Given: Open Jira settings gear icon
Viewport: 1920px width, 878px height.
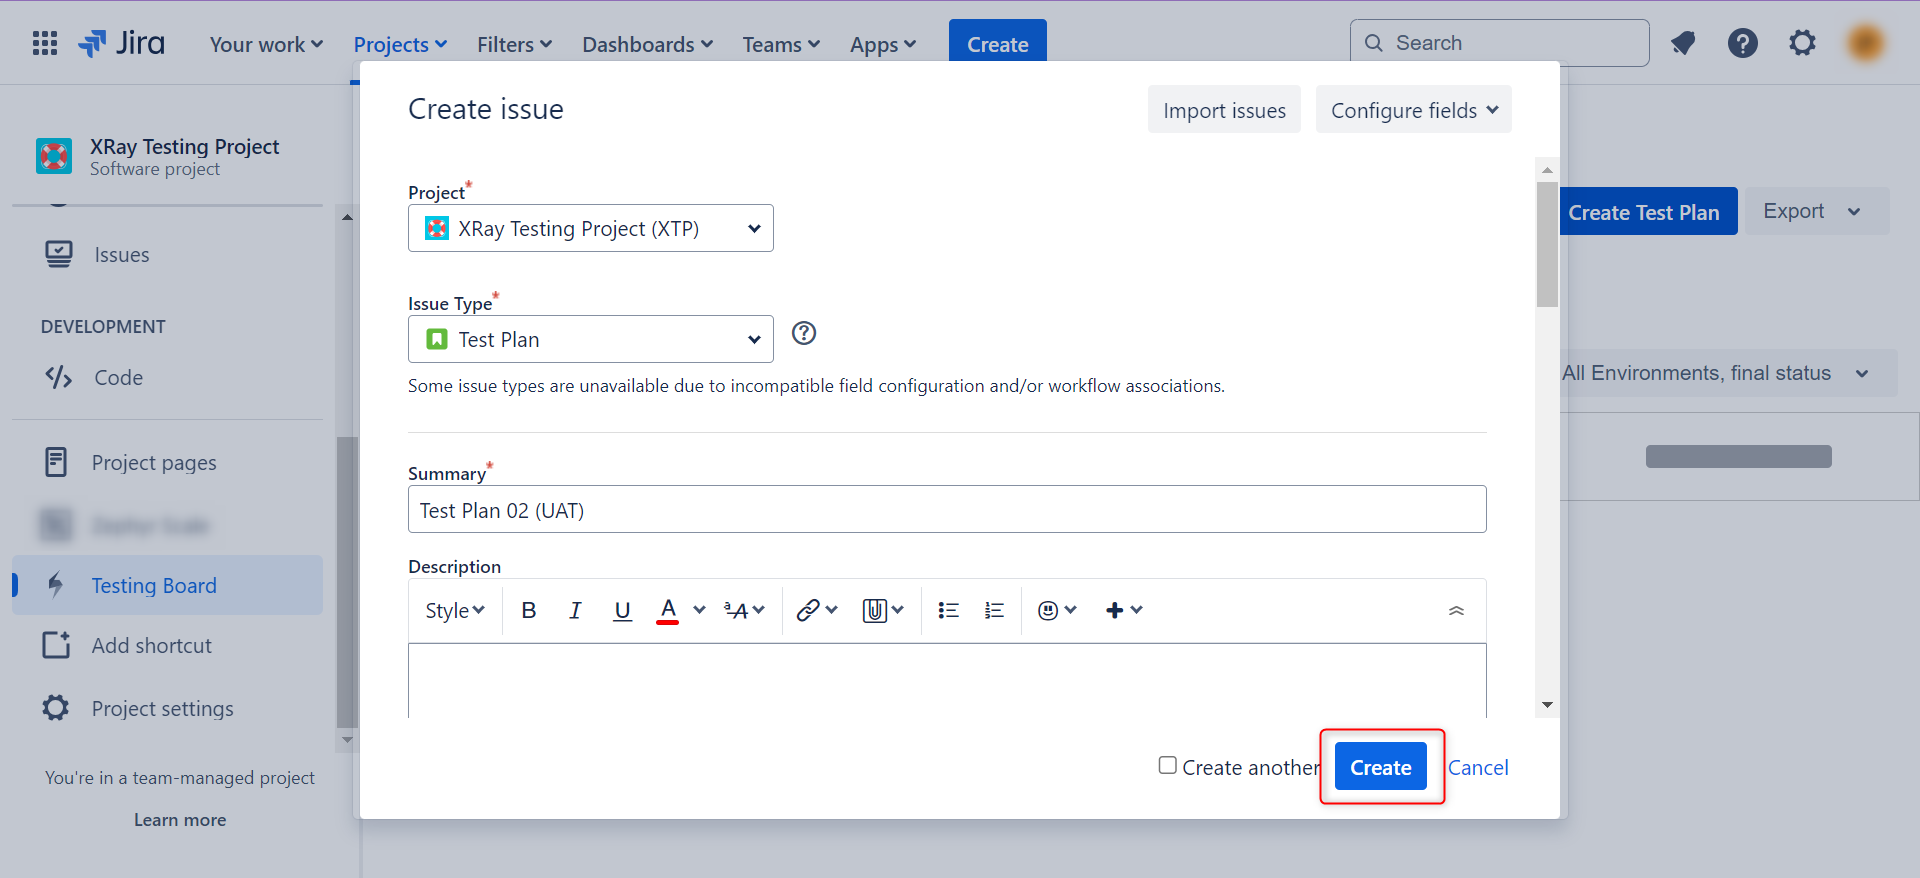Looking at the screenshot, I should tap(1802, 43).
